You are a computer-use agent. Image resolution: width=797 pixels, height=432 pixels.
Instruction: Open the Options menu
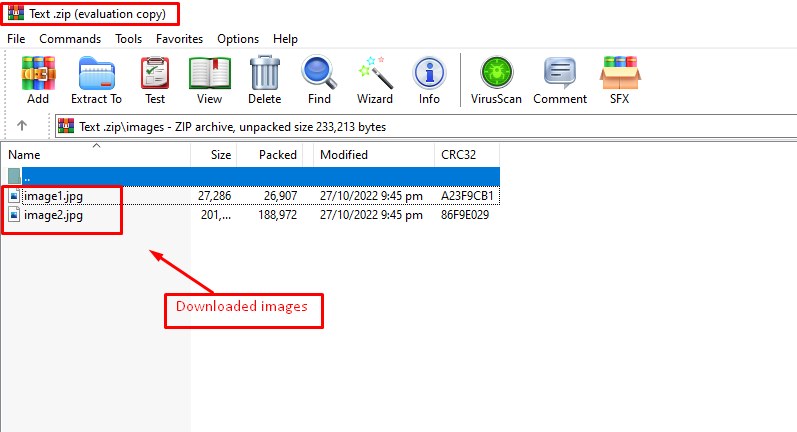pyautogui.click(x=238, y=39)
